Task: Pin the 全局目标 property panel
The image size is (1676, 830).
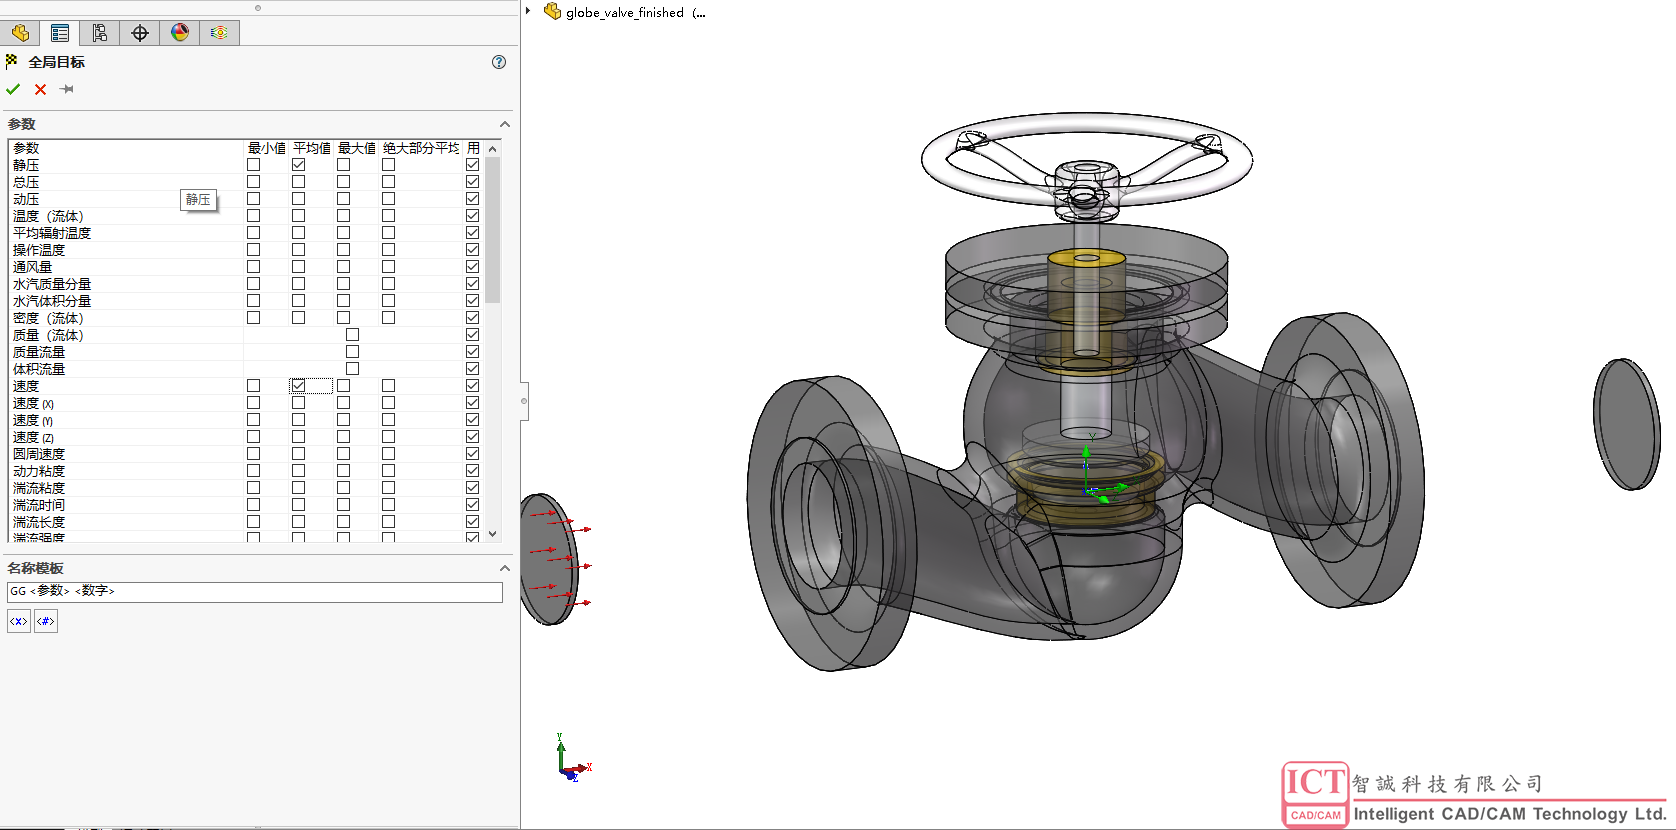Action: [x=67, y=89]
